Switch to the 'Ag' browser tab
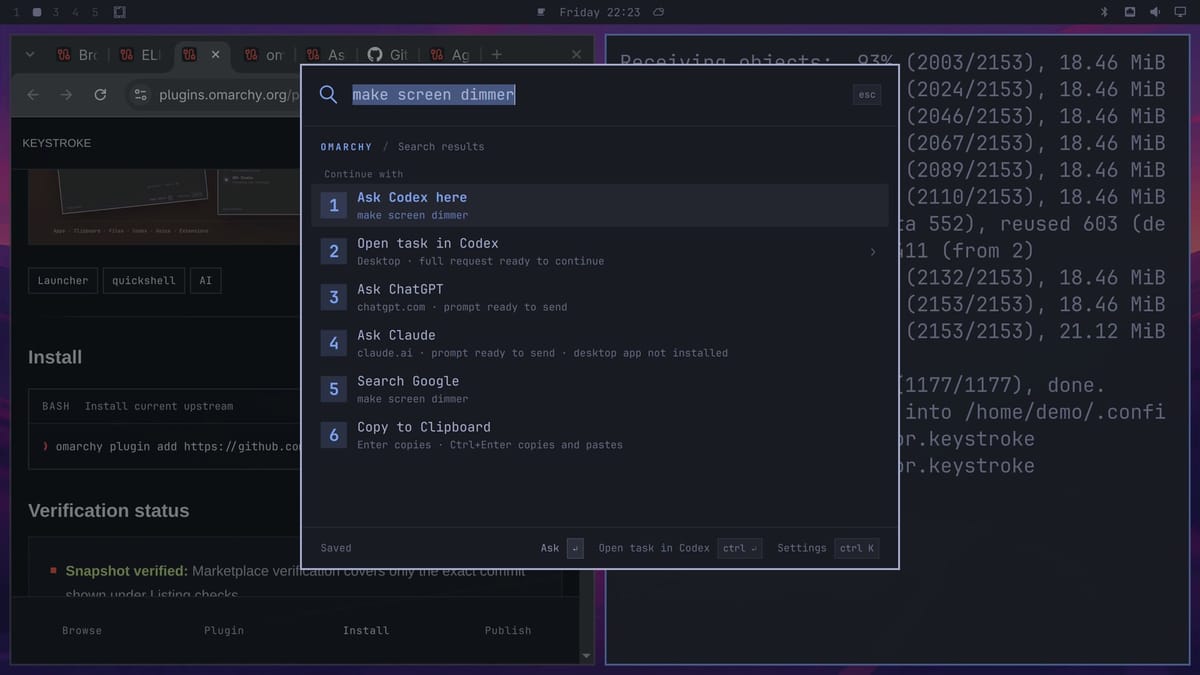This screenshot has height=675, width=1200. (x=450, y=55)
